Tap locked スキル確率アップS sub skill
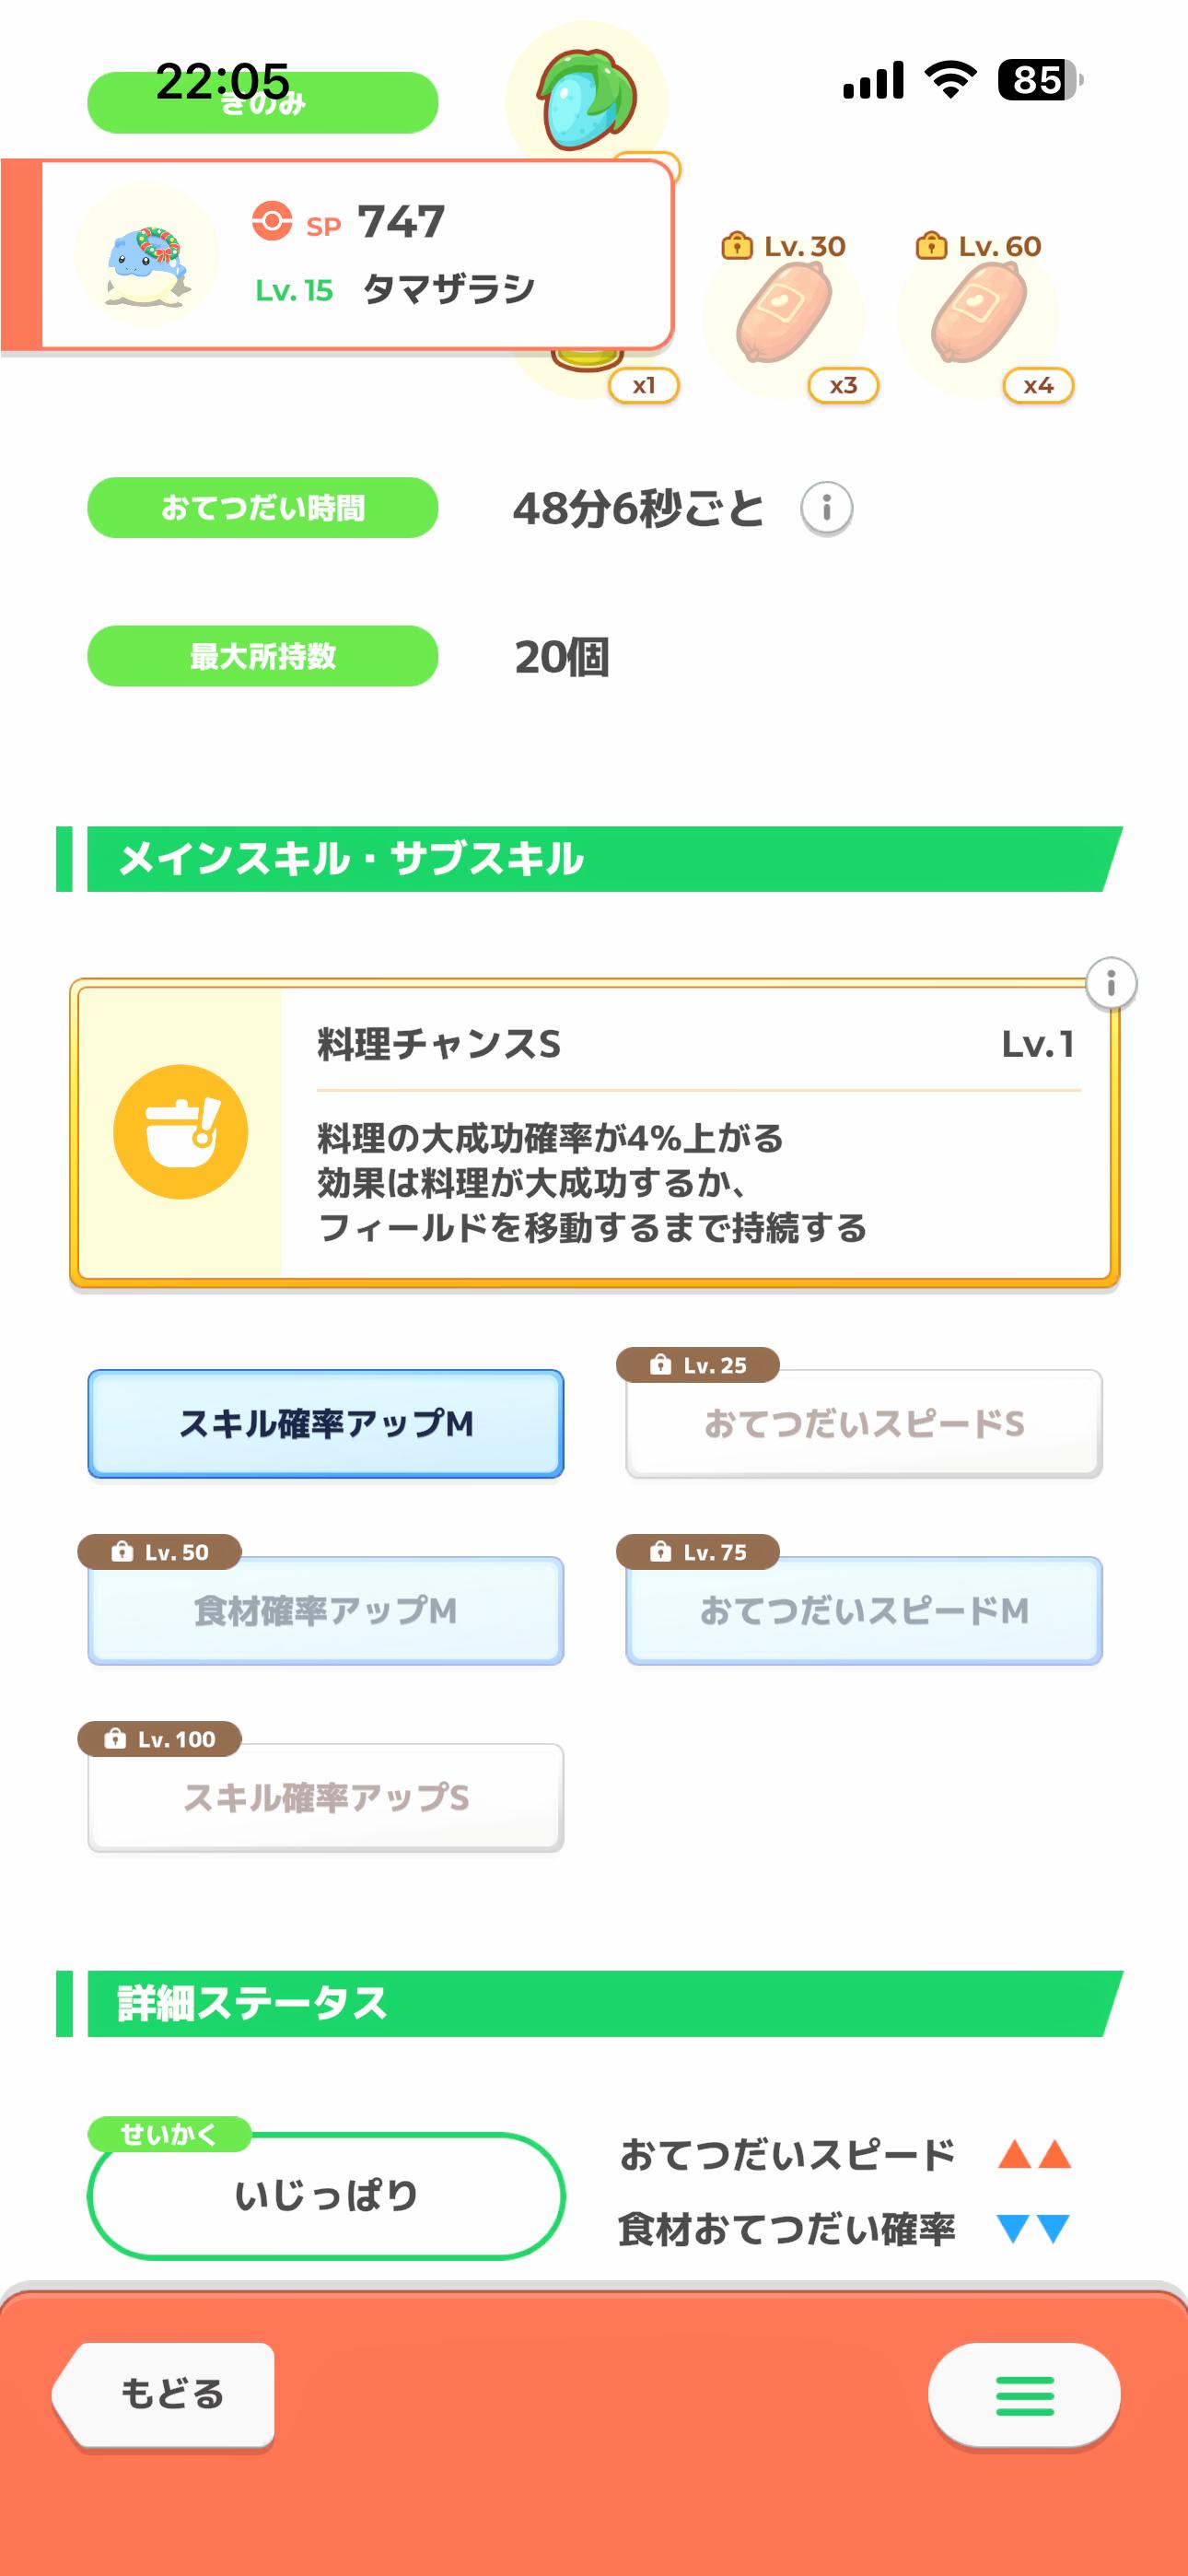Image resolution: width=1188 pixels, height=2576 pixels. [326, 1798]
